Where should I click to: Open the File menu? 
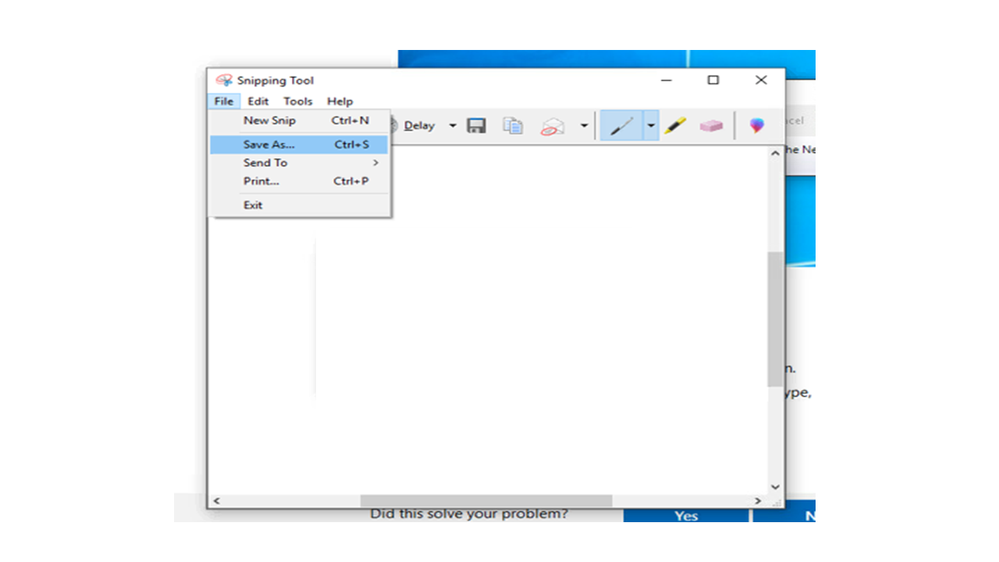point(224,101)
